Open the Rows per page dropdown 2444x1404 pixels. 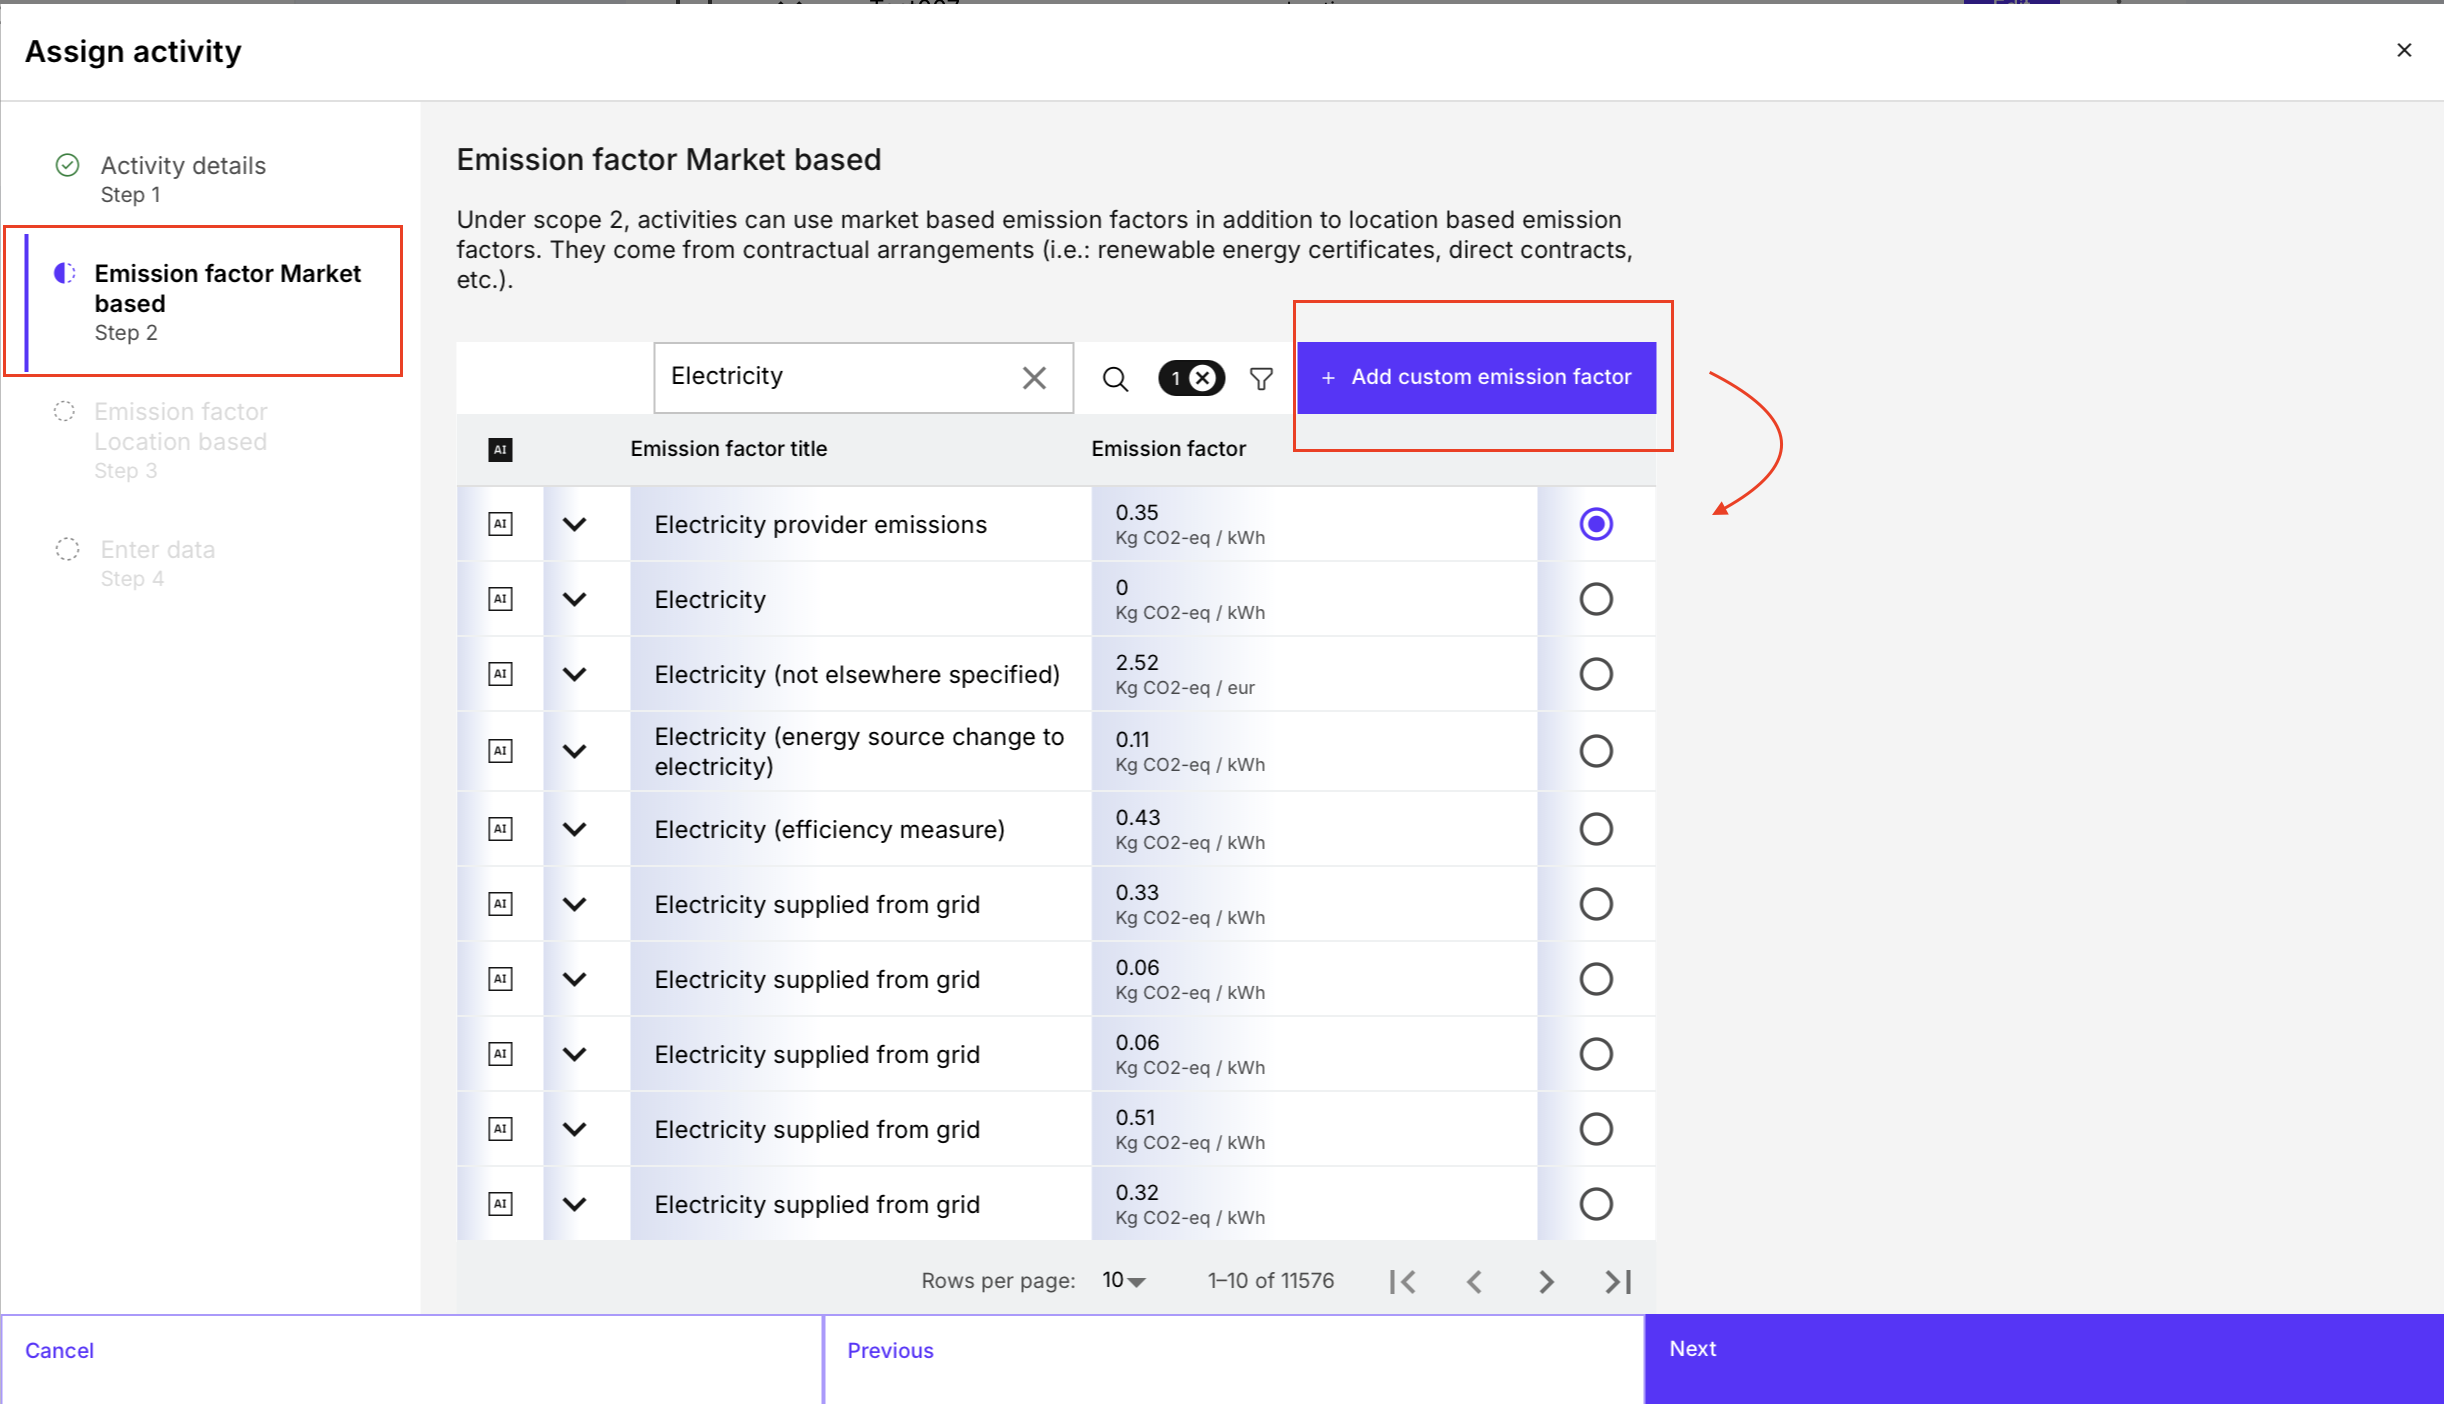(1123, 1281)
